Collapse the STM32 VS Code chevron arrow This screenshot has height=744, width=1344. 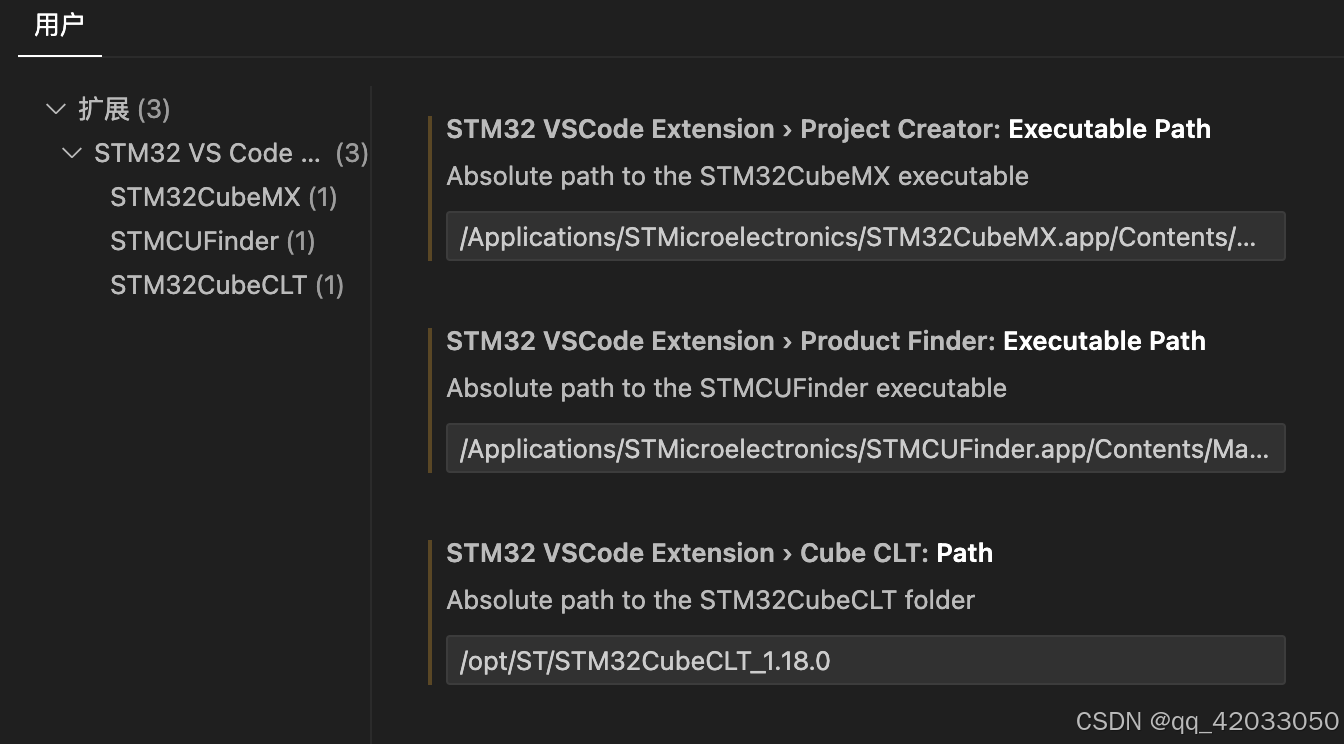[72, 153]
